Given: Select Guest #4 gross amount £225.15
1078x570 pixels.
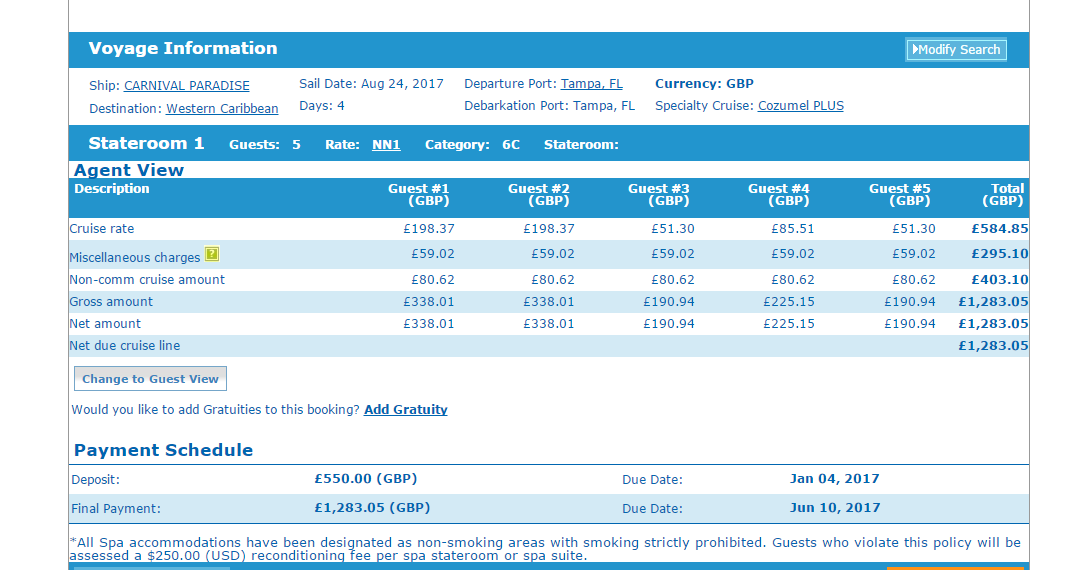Looking at the screenshot, I should [789, 302].
